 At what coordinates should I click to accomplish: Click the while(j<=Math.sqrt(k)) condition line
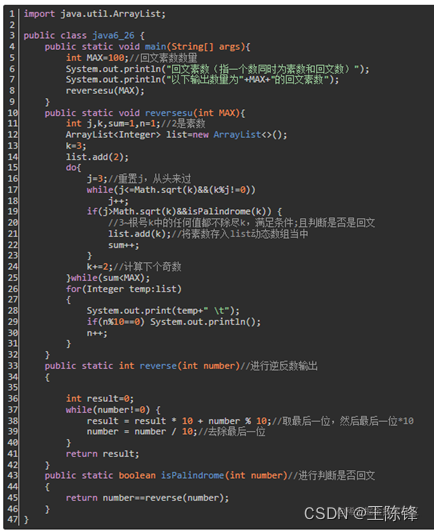click(171, 190)
